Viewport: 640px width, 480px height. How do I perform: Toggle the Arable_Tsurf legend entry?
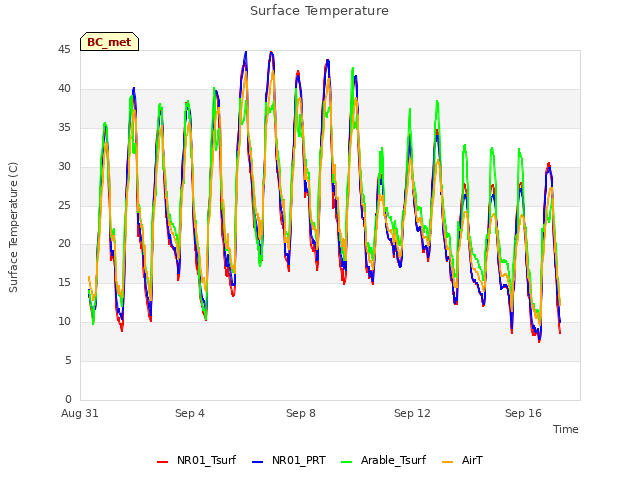(383, 460)
